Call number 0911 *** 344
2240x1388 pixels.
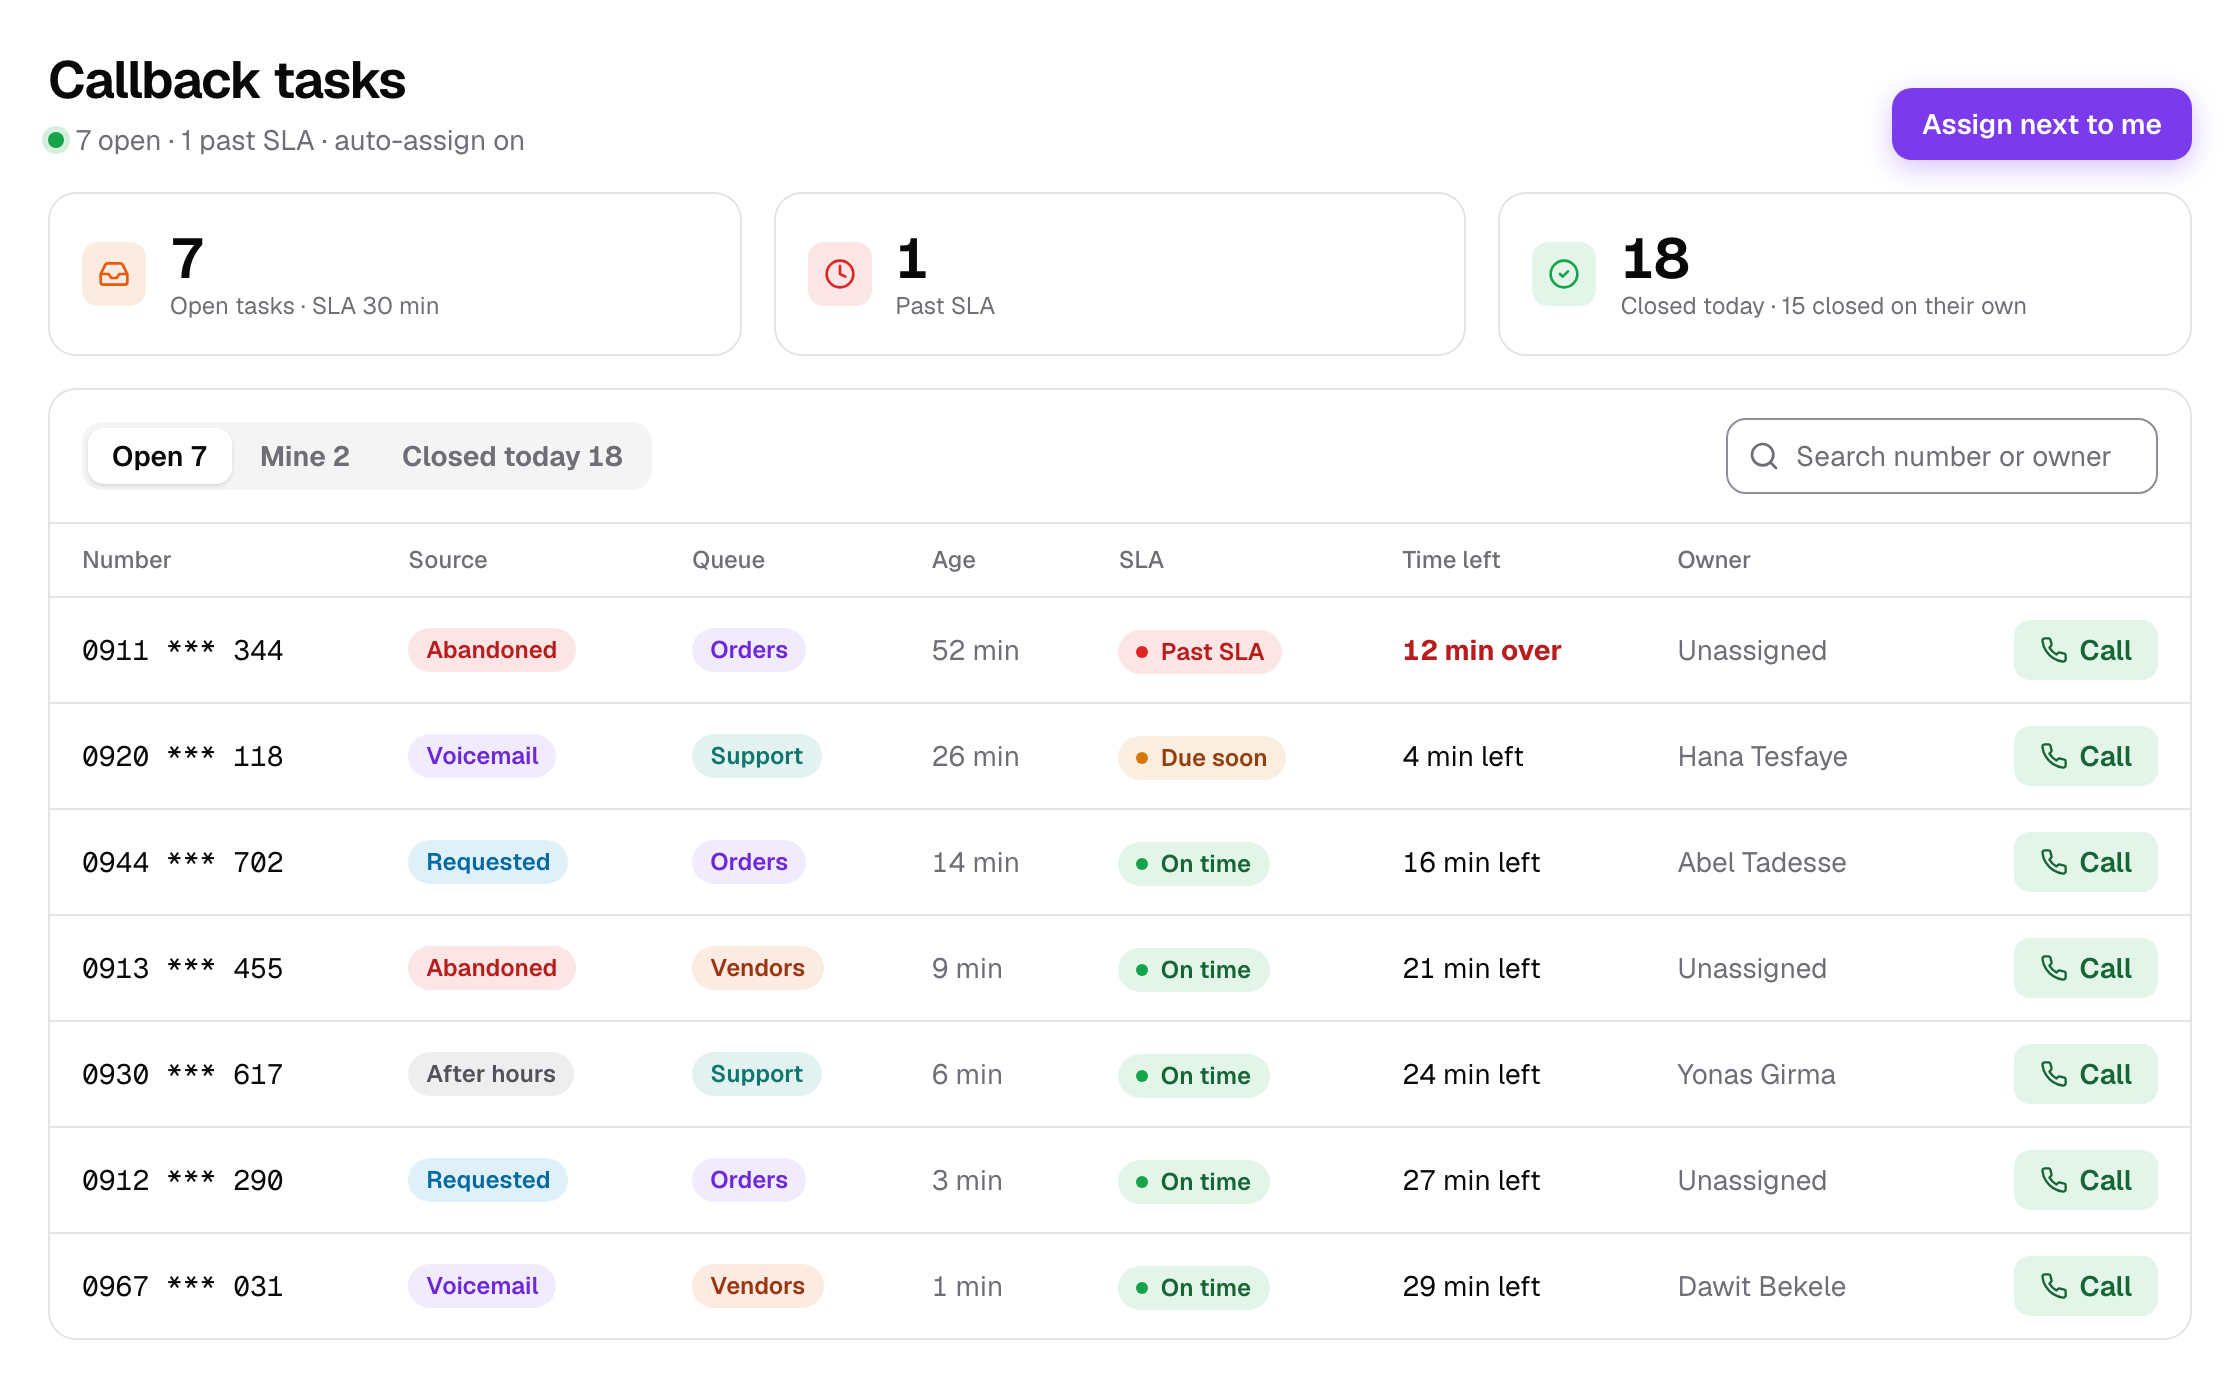(x=2085, y=650)
